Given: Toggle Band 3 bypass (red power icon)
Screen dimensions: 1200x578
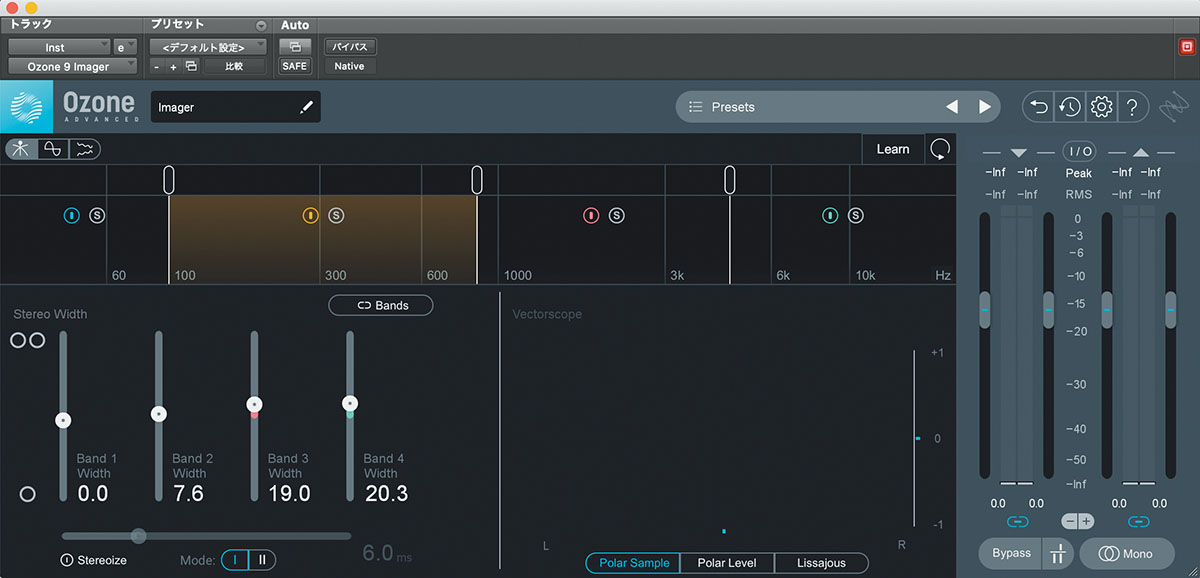Looking at the screenshot, I should (x=591, y=215).
